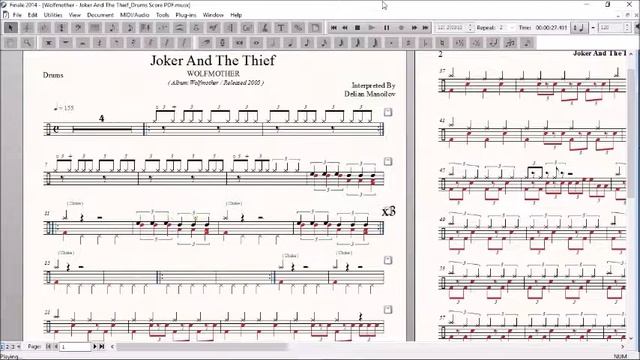Stop playback

(357, 28)
